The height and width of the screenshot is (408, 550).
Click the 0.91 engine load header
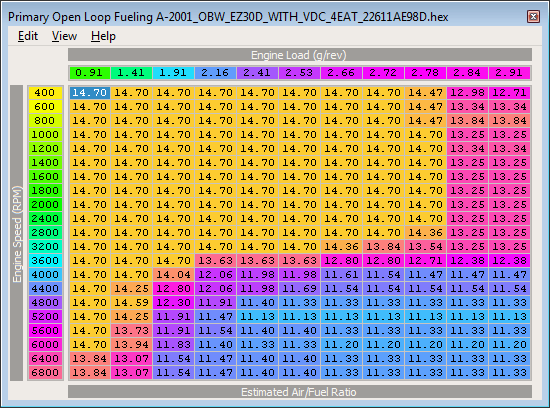90,73
